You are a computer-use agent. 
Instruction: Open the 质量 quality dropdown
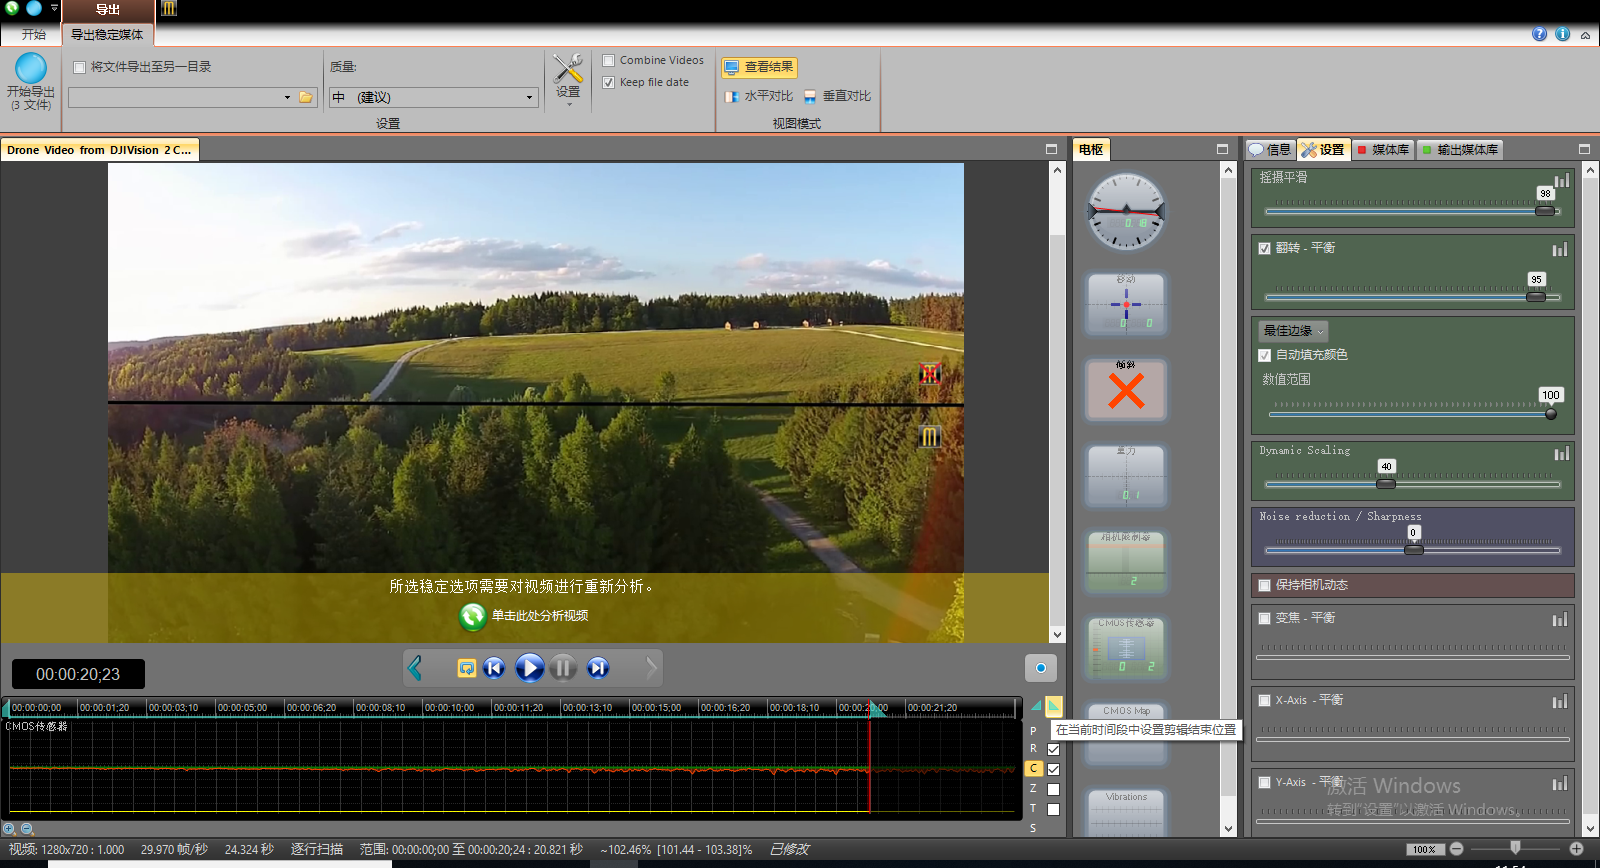[529, 97]
